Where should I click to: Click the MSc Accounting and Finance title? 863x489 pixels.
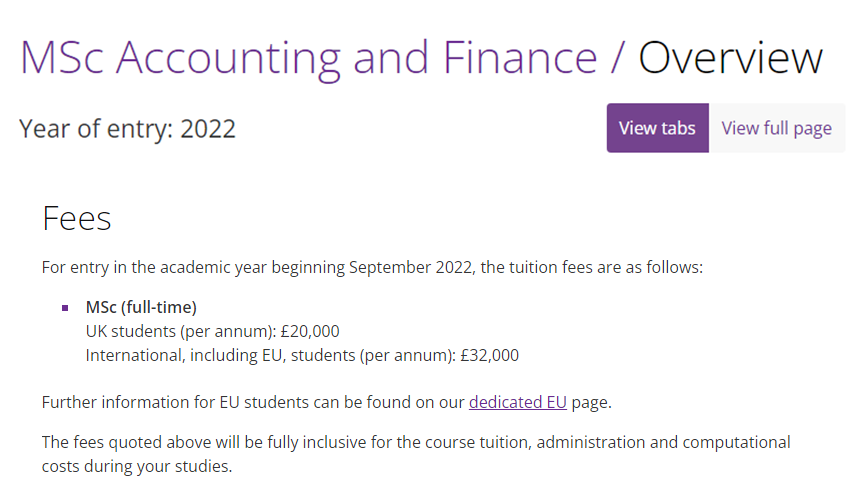(x=308, y=57)
